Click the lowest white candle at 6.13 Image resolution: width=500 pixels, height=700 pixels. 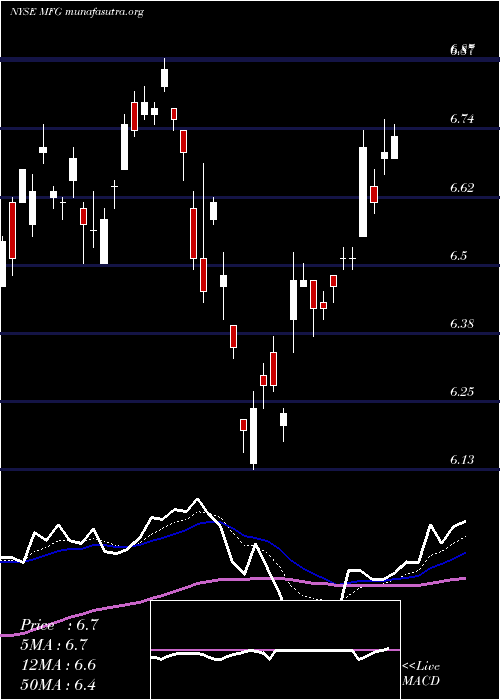point(253,431)
